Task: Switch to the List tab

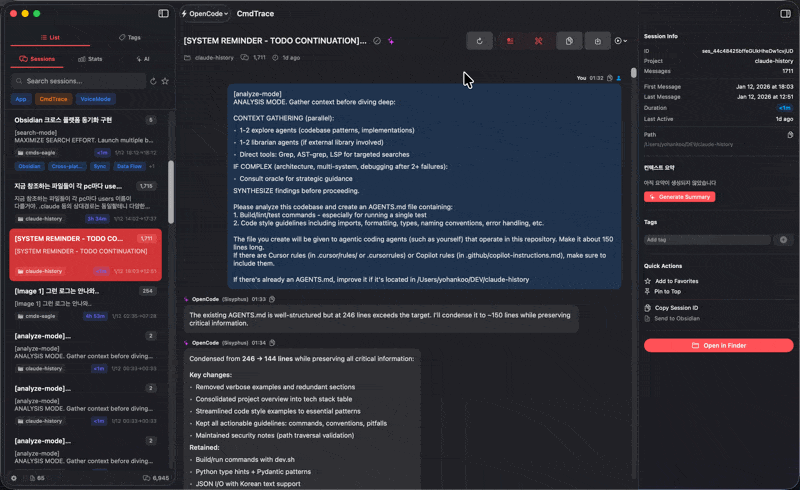Action: coord(50,37)
